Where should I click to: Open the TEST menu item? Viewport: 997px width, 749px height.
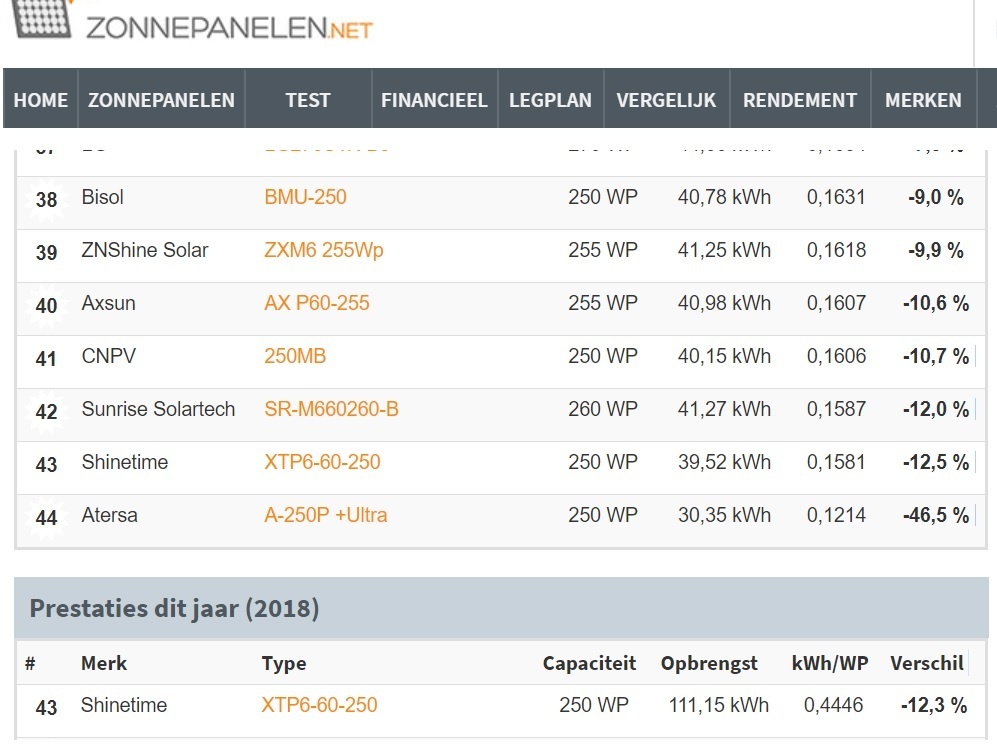(x=308, y=100)
